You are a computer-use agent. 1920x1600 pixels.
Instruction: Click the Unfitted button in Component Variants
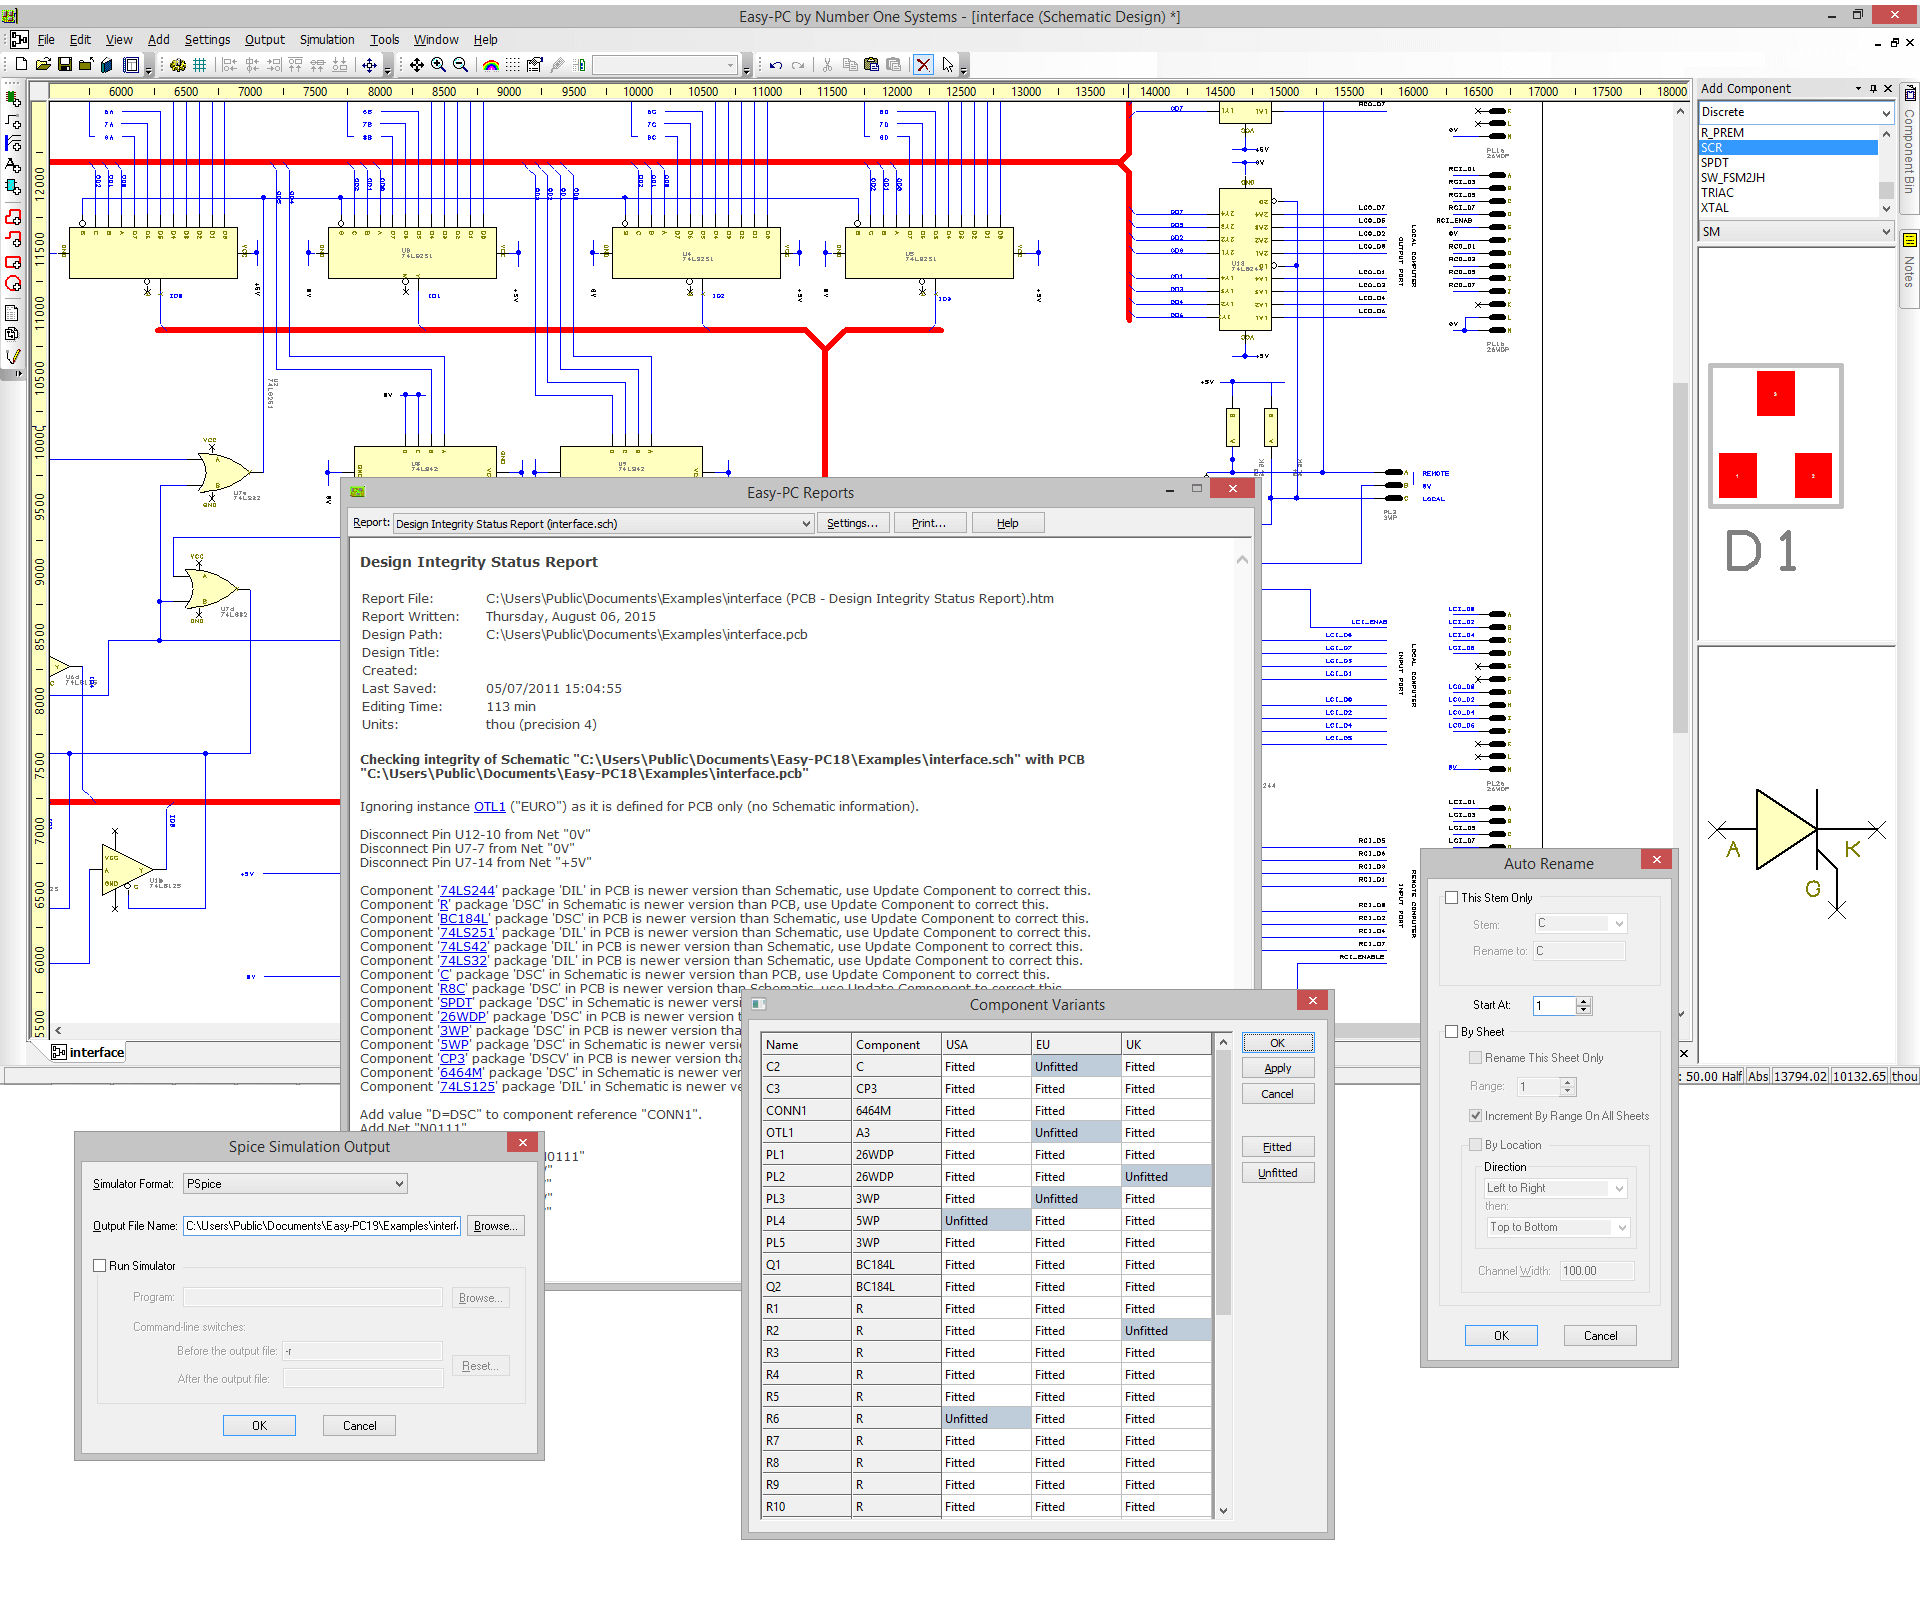coord(1277,1173)
